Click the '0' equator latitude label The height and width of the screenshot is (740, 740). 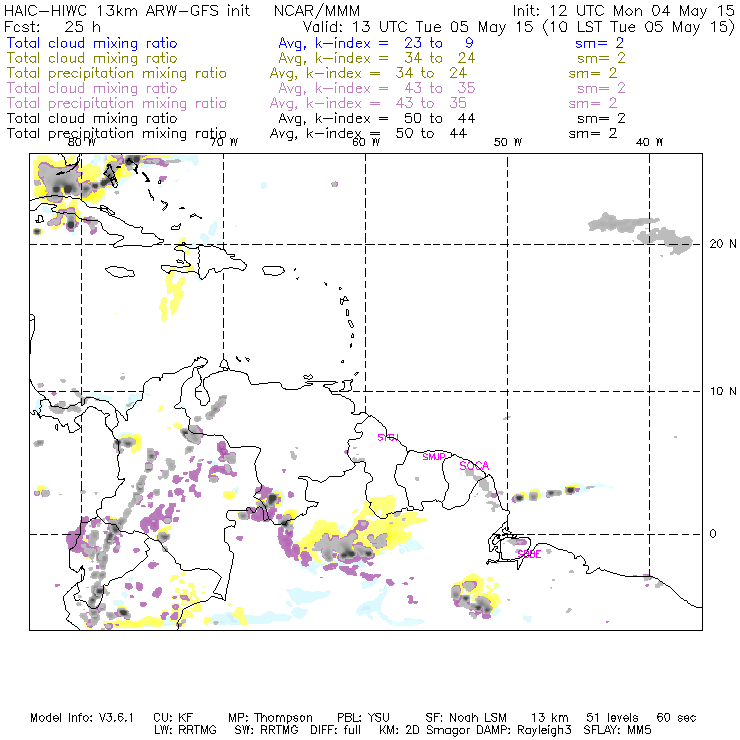(x=713, y=534)
